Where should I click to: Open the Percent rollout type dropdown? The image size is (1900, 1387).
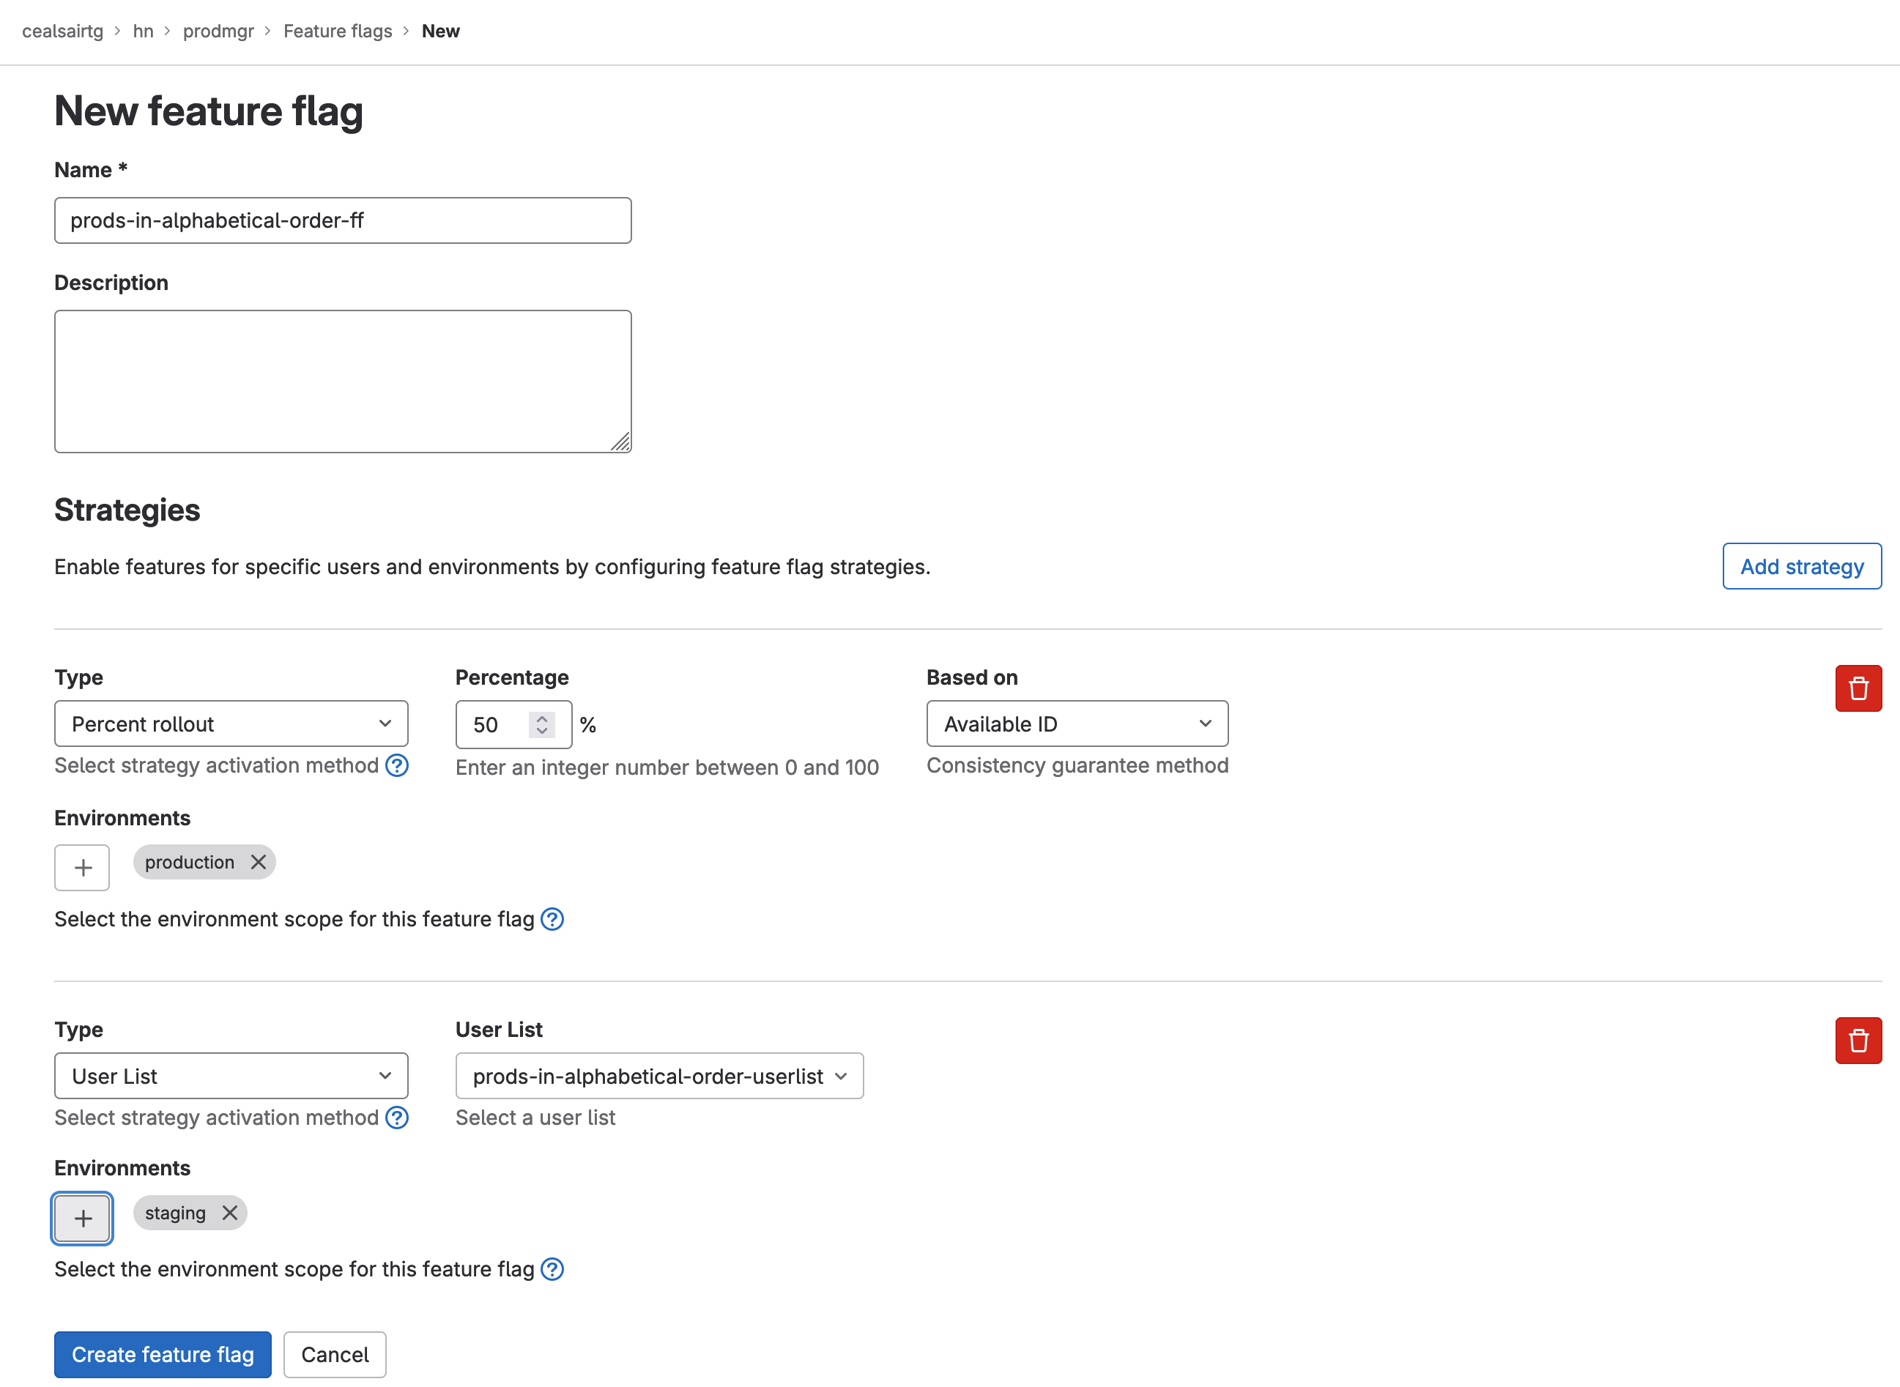click(231, 724)
